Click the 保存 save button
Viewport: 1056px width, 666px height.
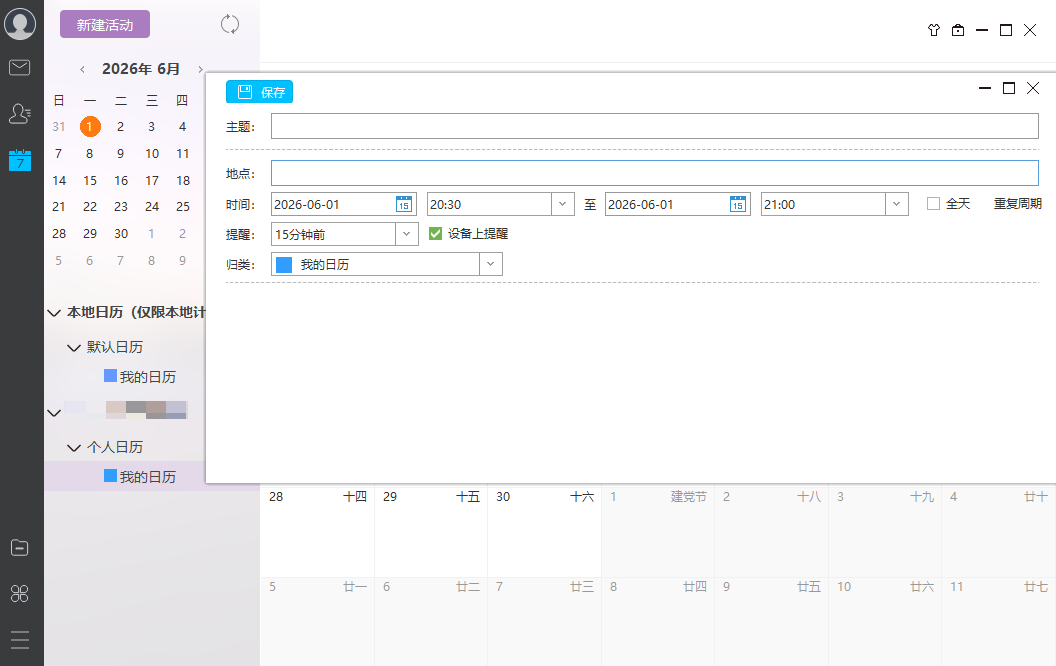(x=259, y=92)
